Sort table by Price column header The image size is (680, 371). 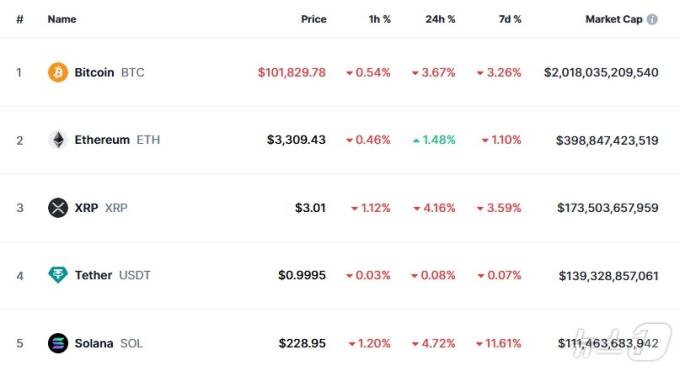point(314,19)
